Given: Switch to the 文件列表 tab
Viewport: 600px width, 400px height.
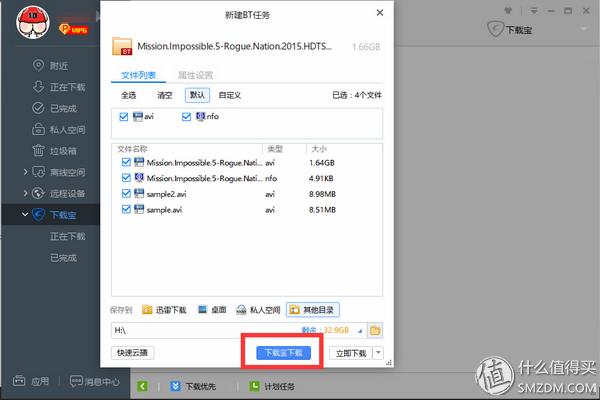Looking at the screenshot, I should 139,75.
